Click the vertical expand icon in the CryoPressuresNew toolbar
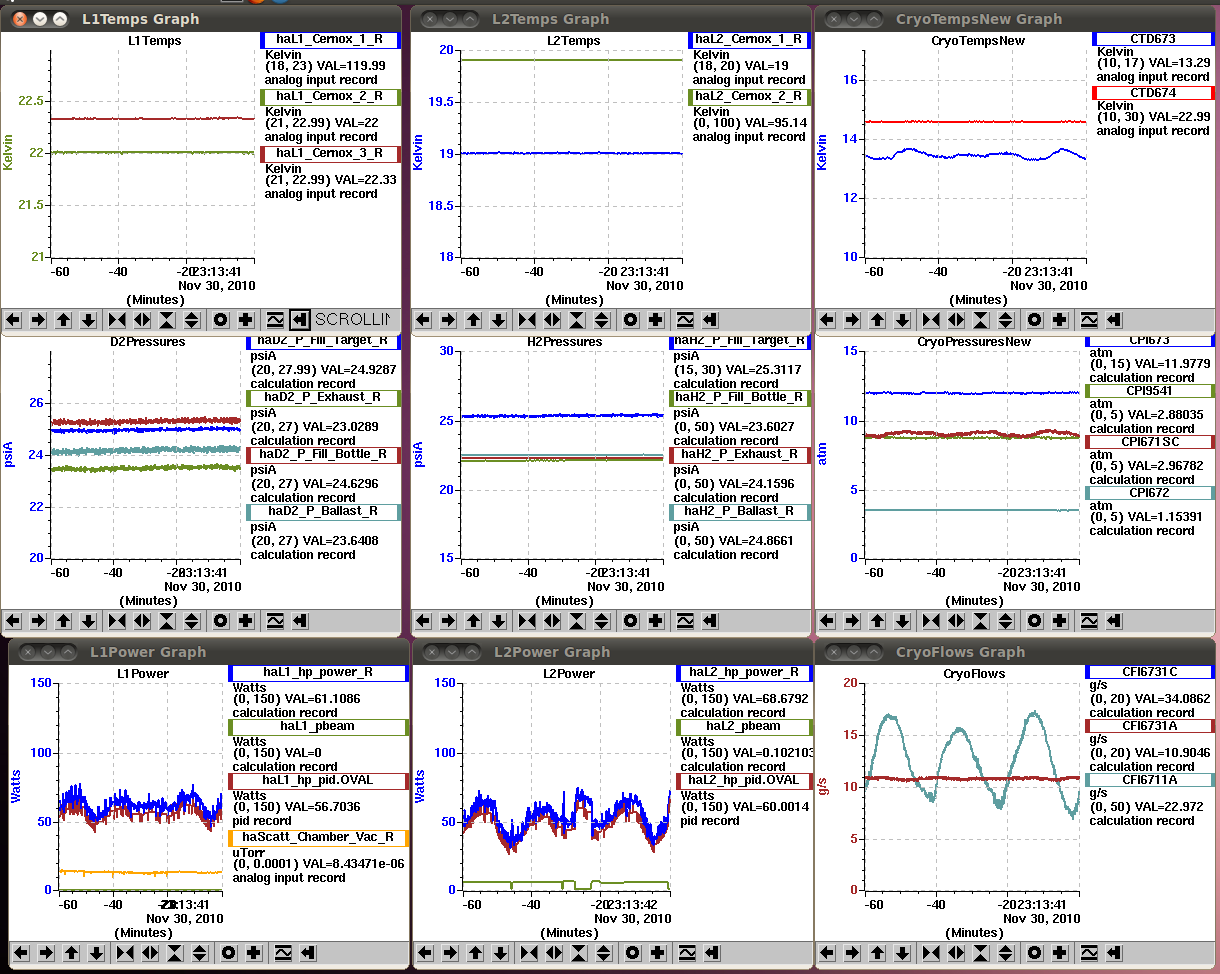 pyautogui.click(x=1006, y=621)
